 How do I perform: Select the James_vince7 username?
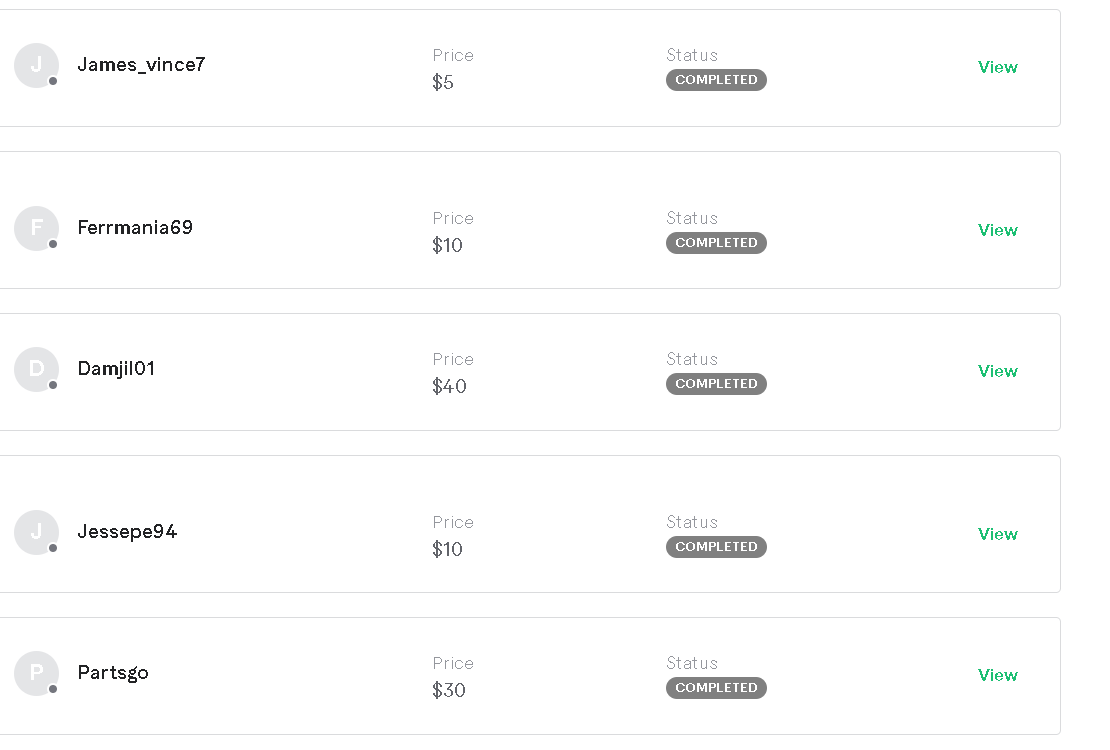tap(141, 65)
